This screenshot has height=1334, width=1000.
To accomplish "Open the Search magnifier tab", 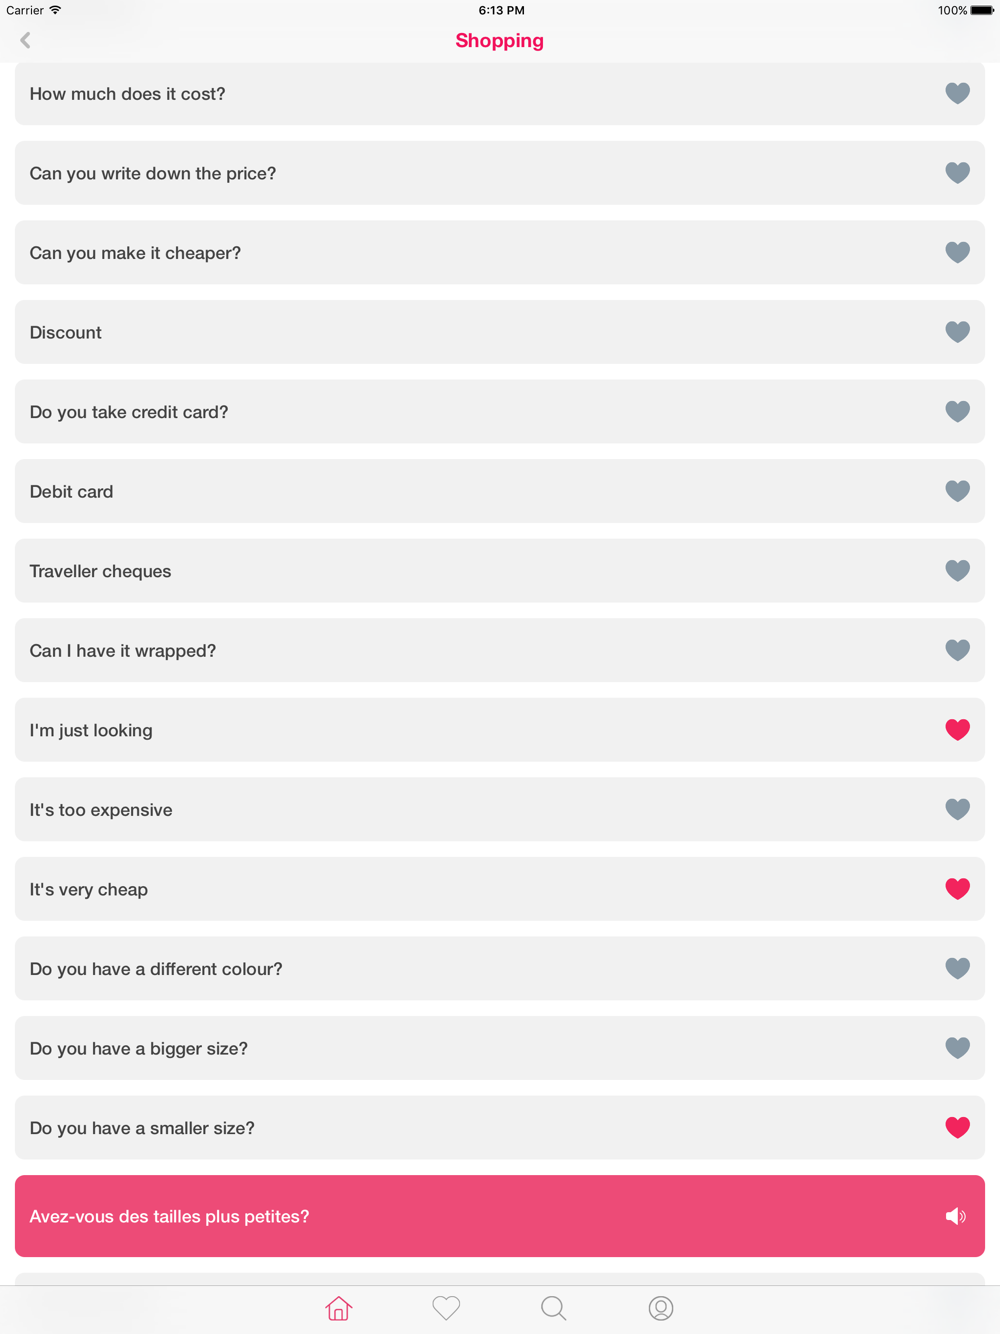I will point(553,1308).
